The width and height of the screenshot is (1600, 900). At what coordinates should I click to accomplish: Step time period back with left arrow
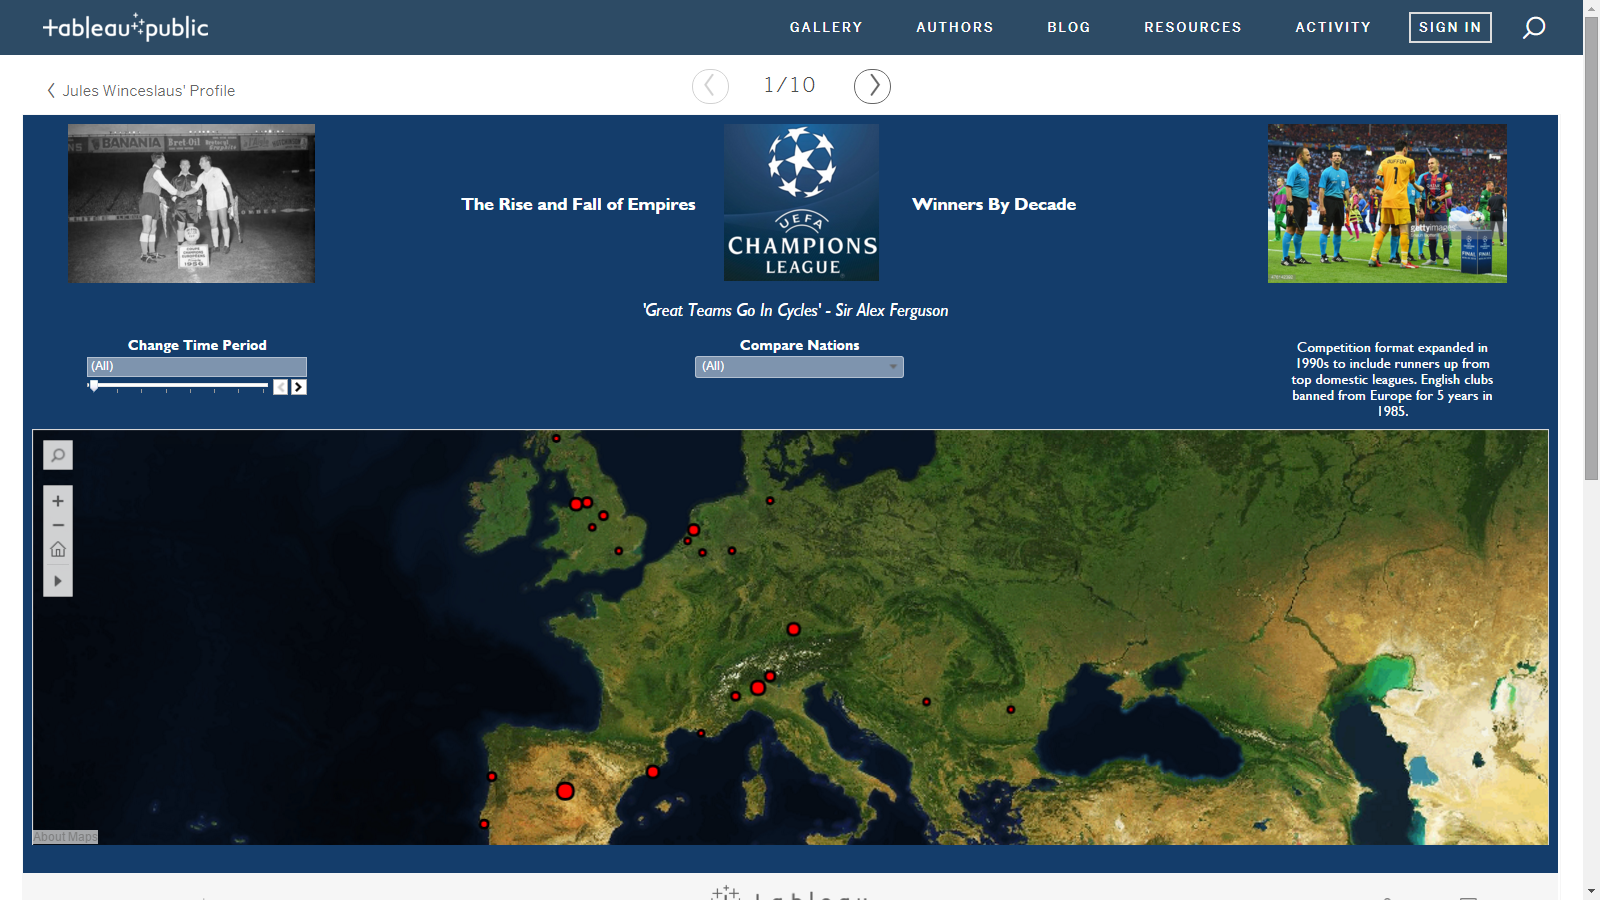click(x=281, y=387)
